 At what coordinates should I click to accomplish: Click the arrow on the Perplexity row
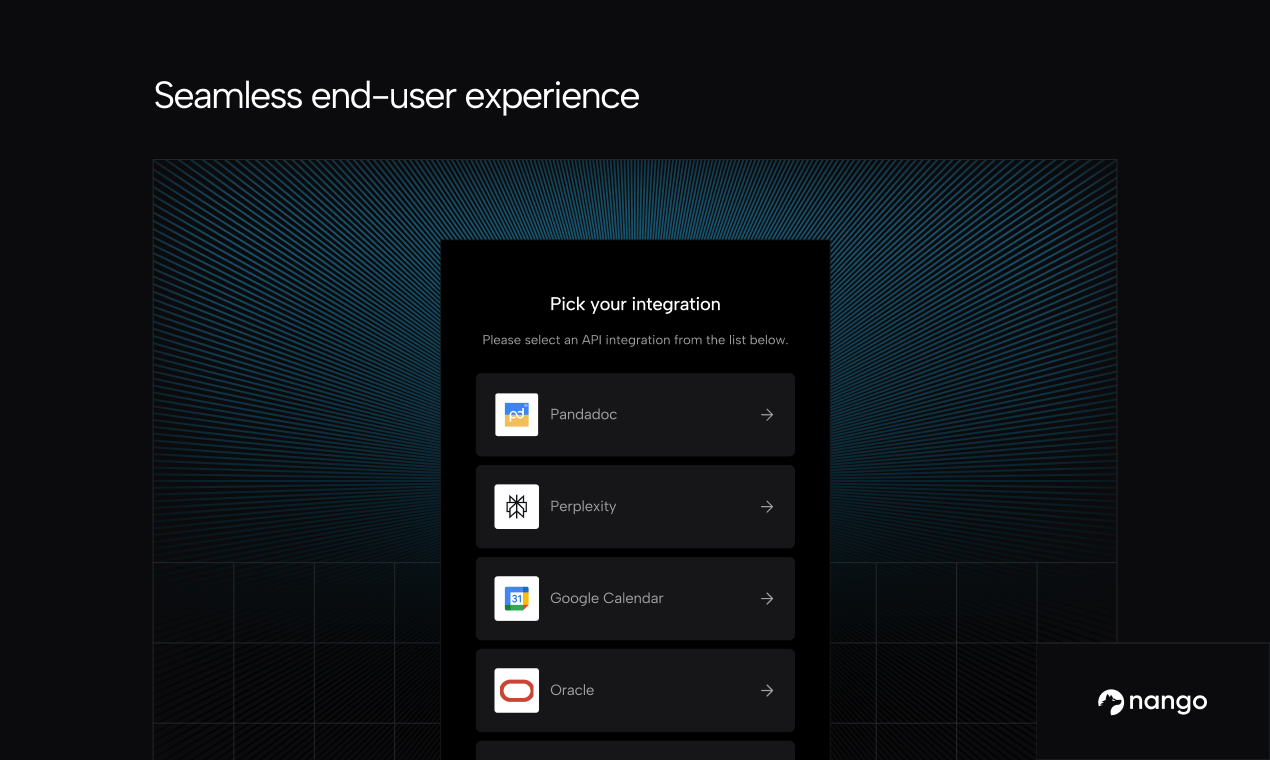pyautogui.click(x=767, y=507)
